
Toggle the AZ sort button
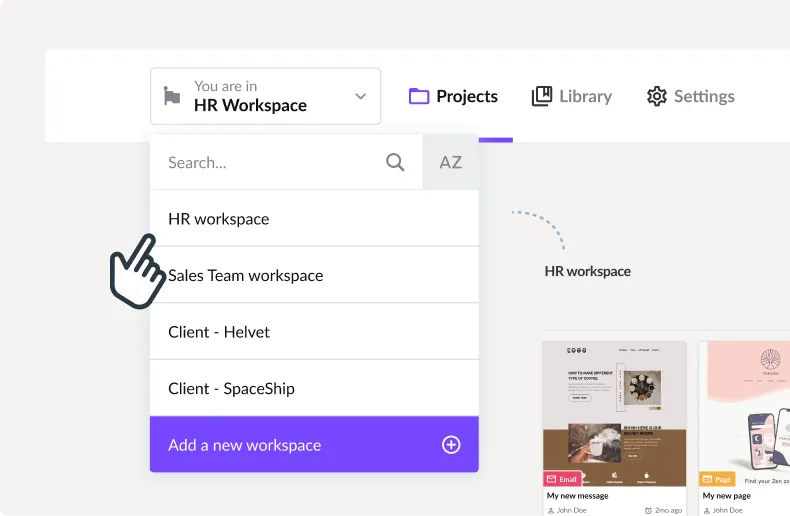pyautogui.click(x=450, y=162)
